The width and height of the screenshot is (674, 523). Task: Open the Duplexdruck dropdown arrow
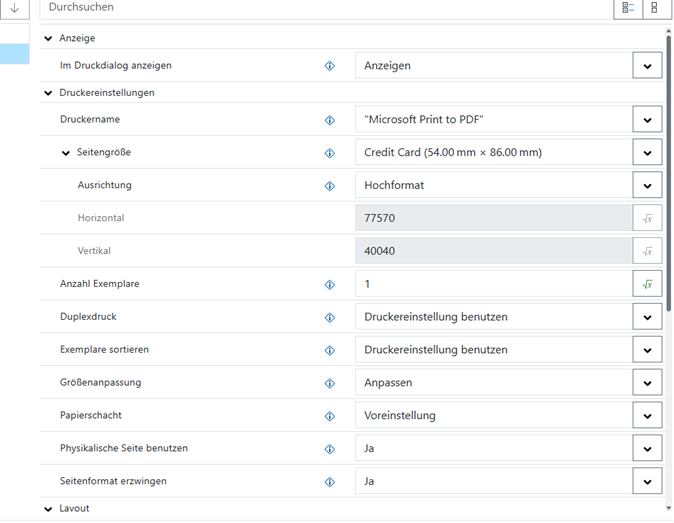click(x=647, y=317)
